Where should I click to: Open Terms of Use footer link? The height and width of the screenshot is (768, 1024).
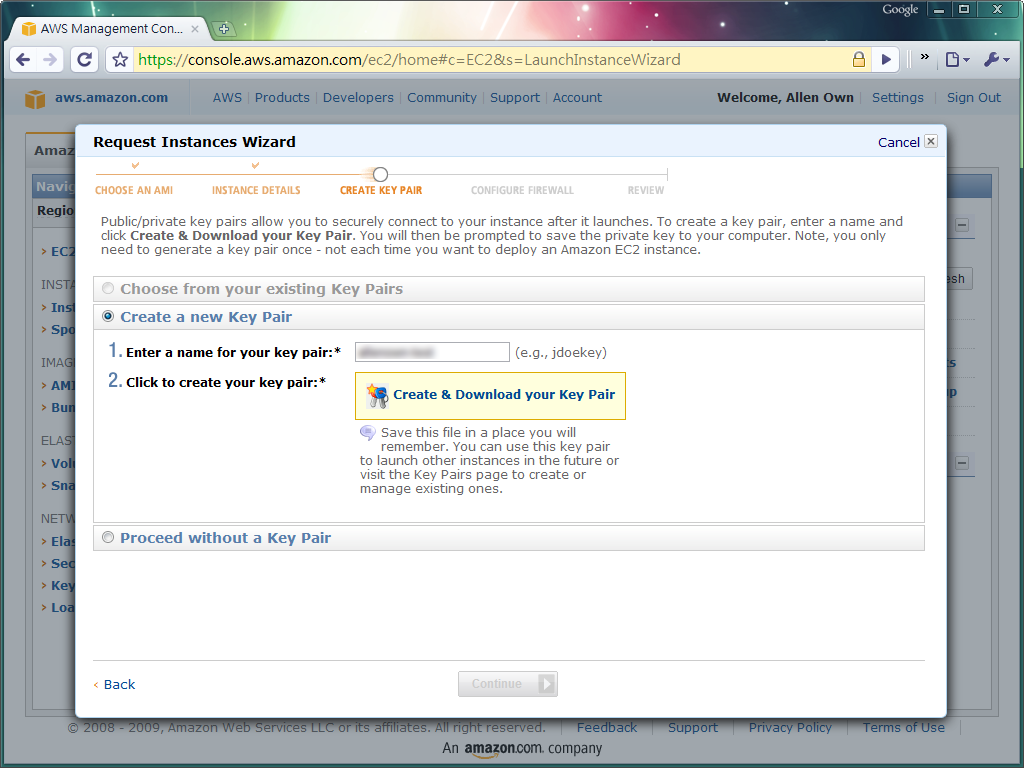click(904, 728)
